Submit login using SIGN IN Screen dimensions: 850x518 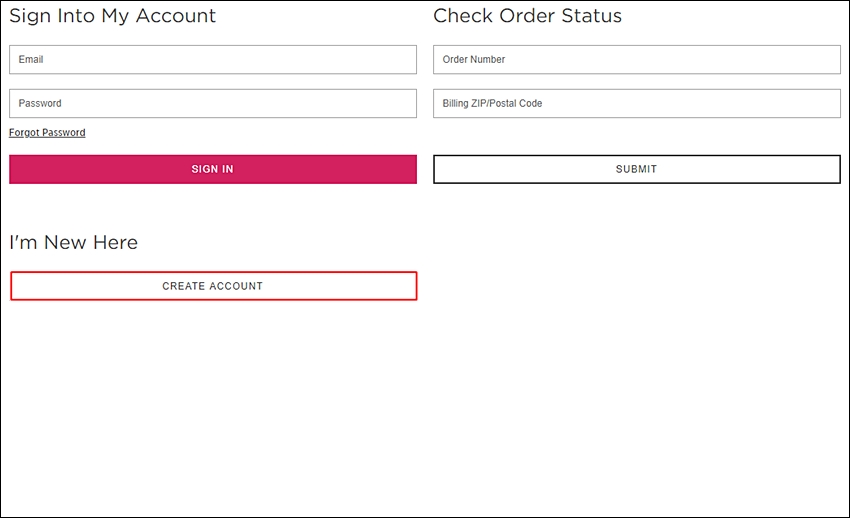click(212, 169)
